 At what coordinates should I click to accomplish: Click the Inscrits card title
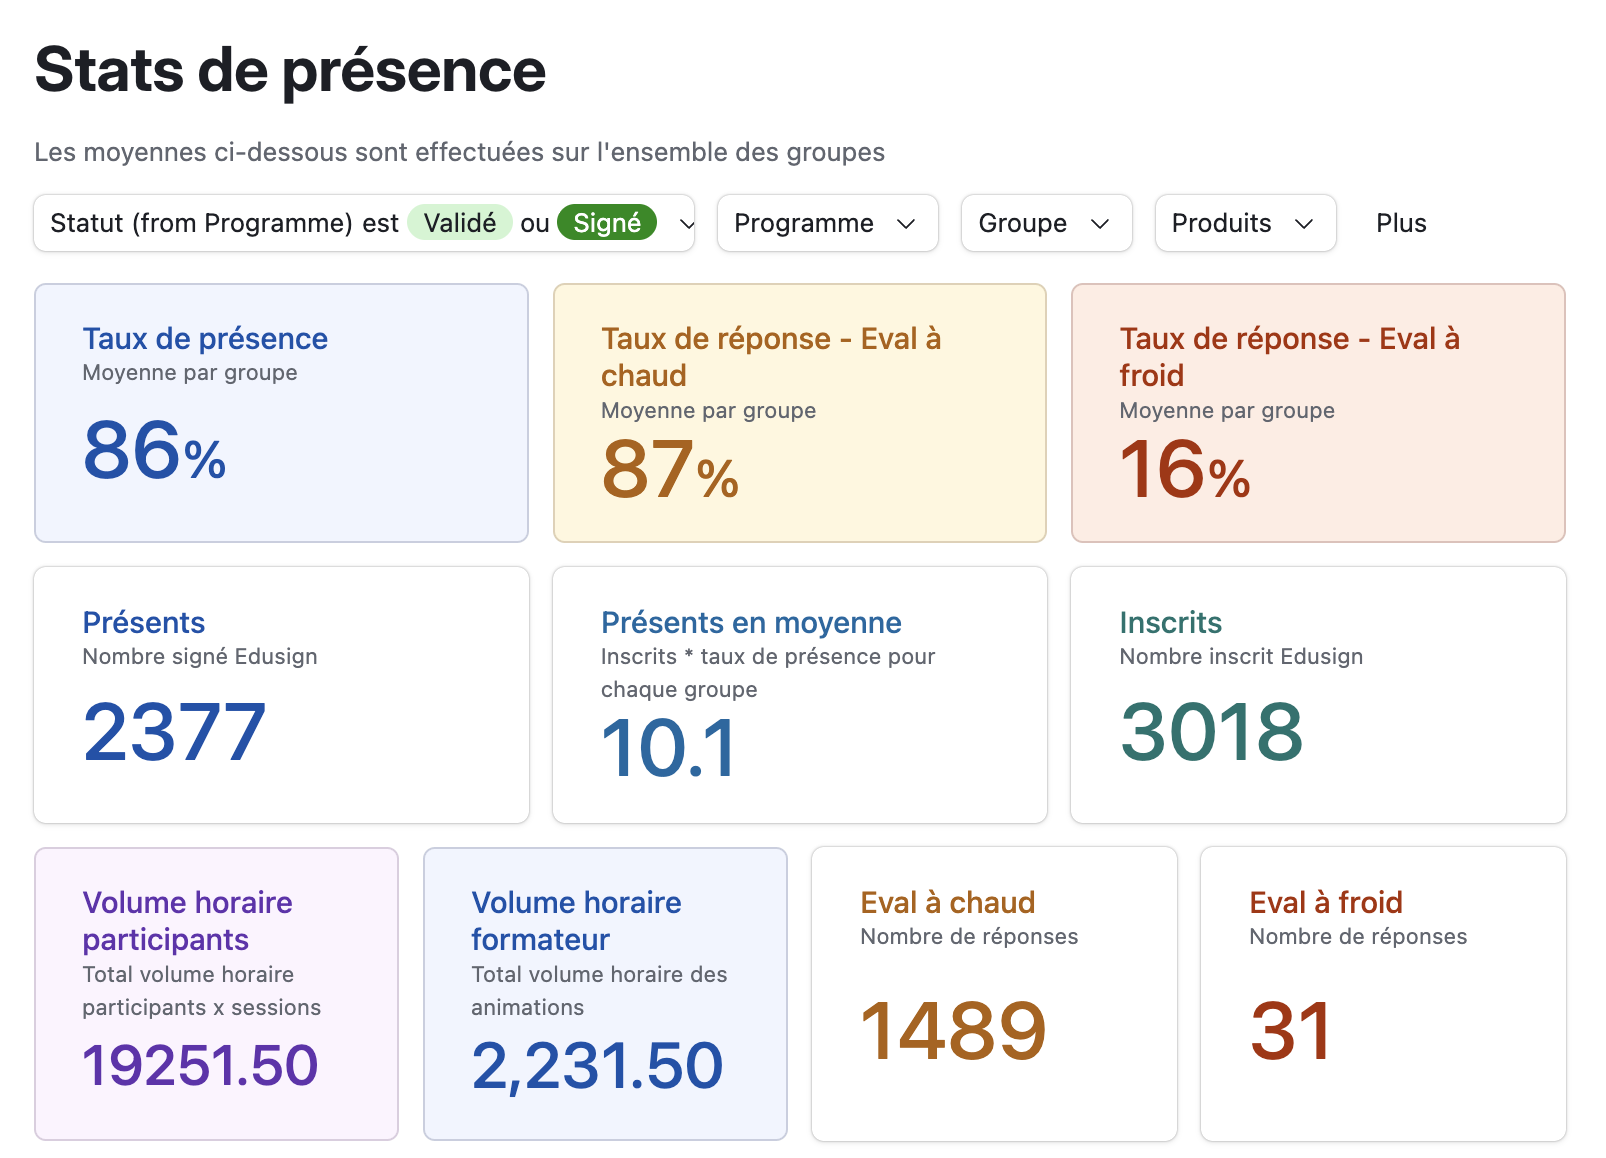point(1170,622)
